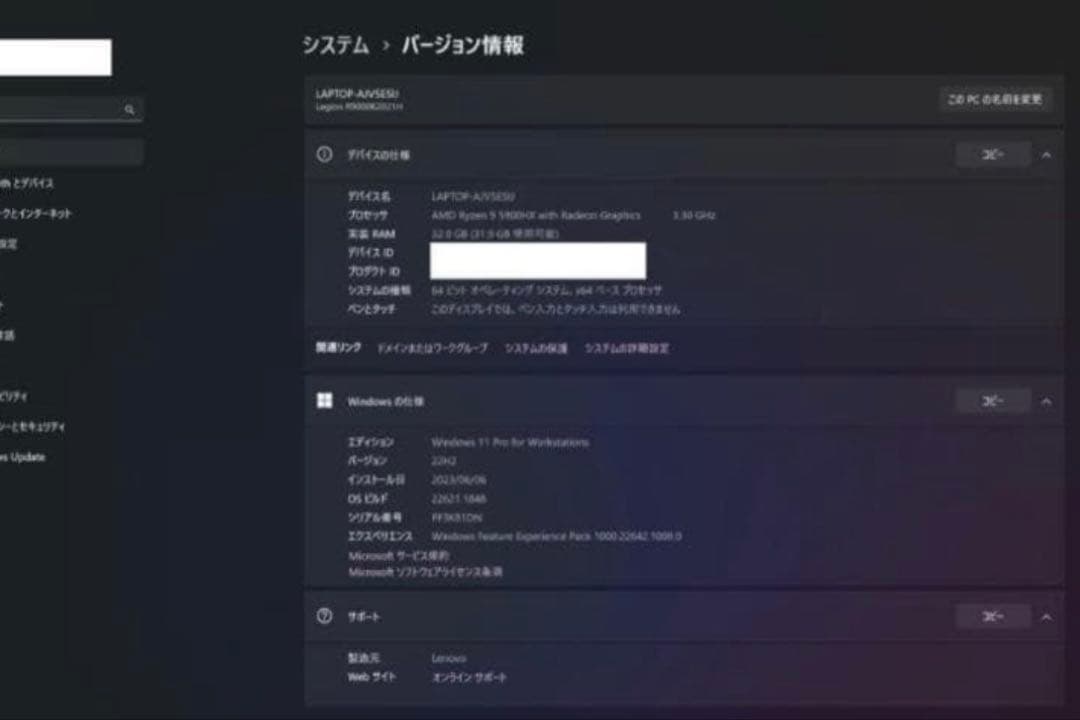Click the info icon next to デバイスの仕様
This screenshot has height=720, width=1080.
(322, 155)
